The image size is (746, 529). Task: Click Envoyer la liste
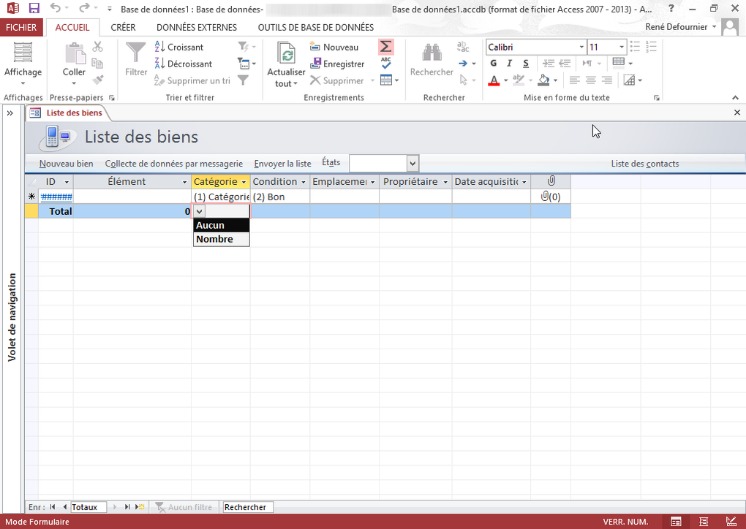pyautogui.click(x=282, y=164)
